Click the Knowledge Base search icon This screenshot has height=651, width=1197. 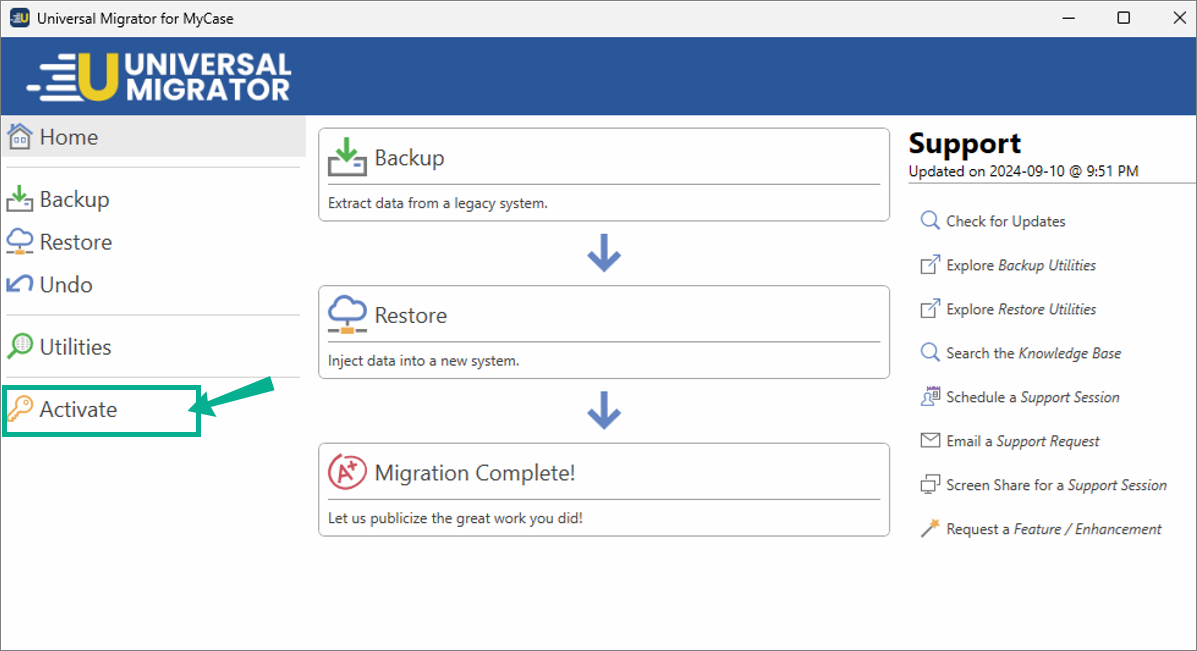click(930, 353)
